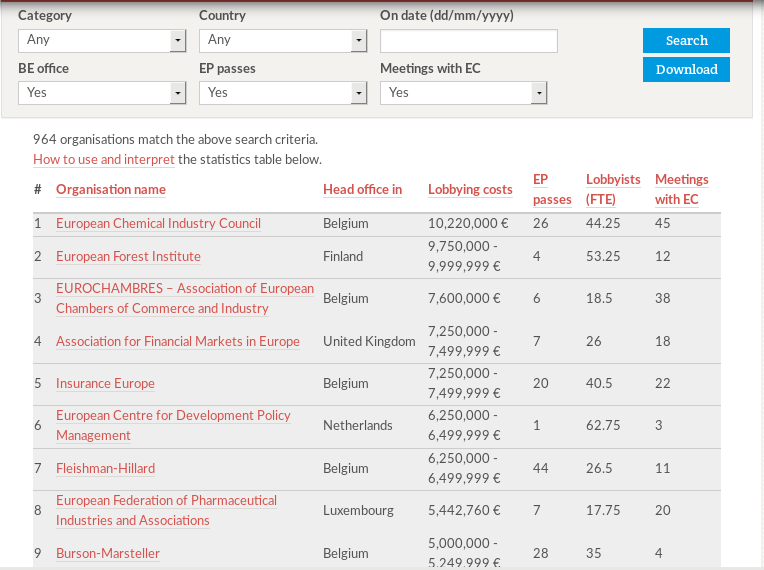This screenshot has height=570, width=764.
Task: Click the Search button
Action: pyautogui.click(x=686, y=40)
